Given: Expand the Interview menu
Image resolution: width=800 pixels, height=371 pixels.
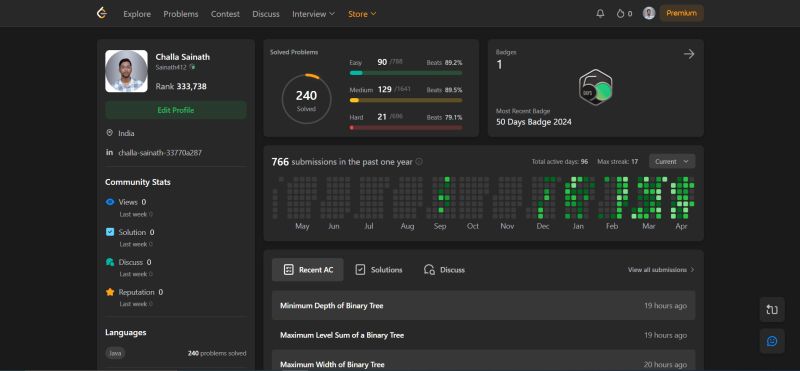Looking at the screenshot, I should 313,14.
